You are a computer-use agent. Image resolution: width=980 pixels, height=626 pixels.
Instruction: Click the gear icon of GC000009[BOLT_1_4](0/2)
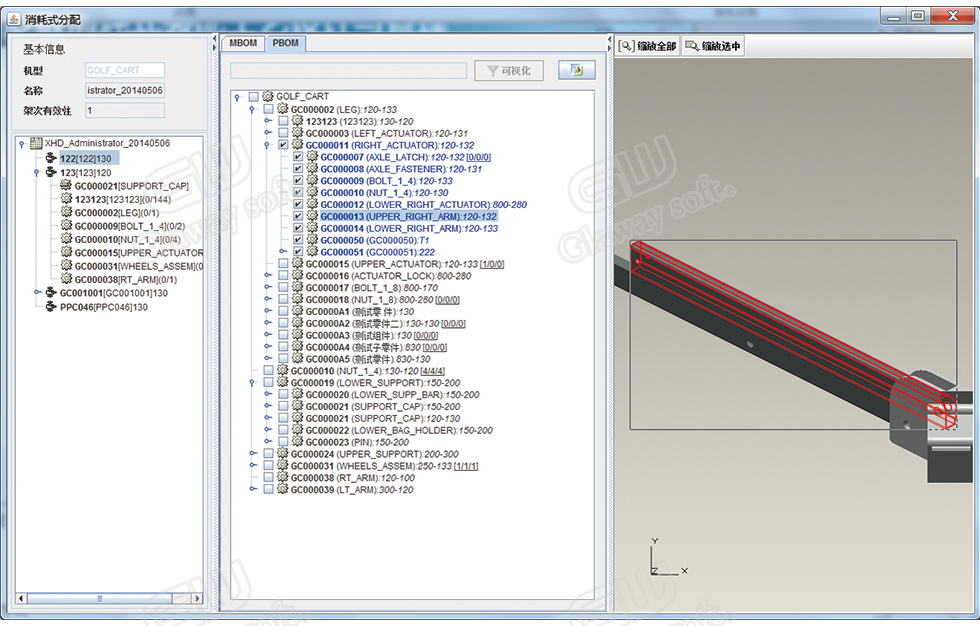(66, 225)
